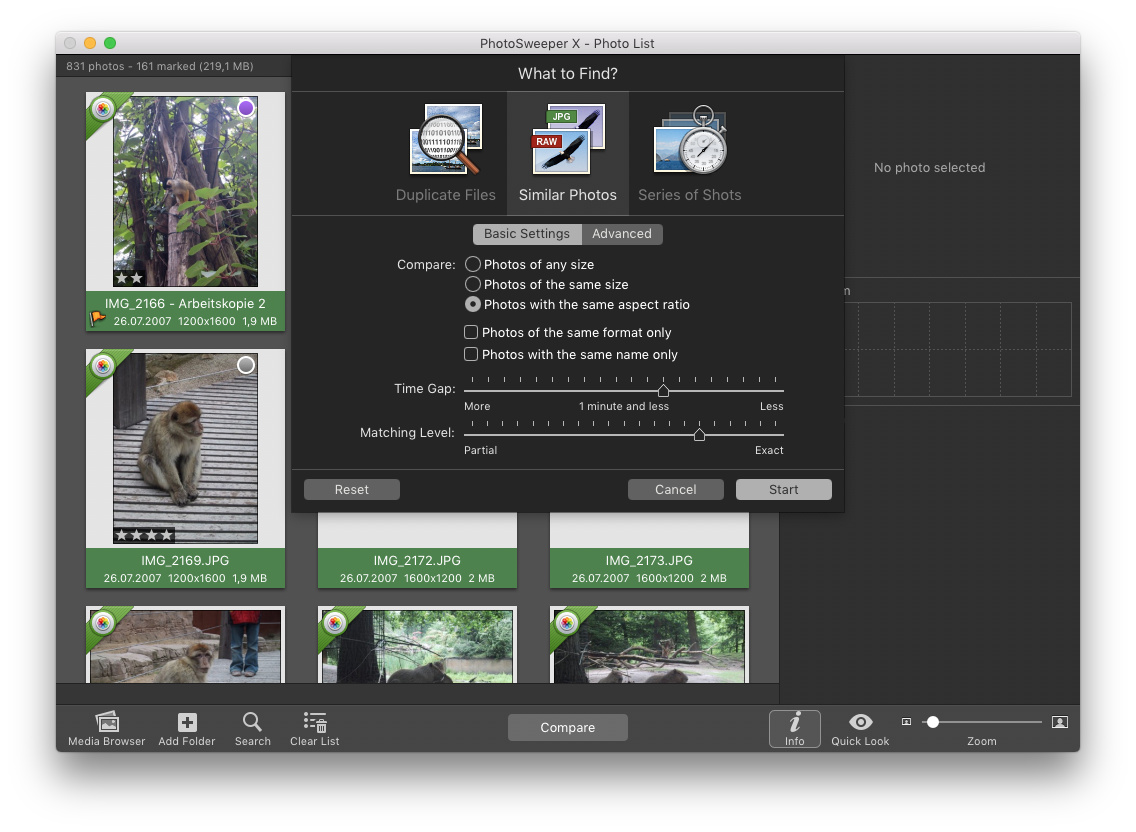Pick the Series of Shots stopwatch icon

pos(689,140)
